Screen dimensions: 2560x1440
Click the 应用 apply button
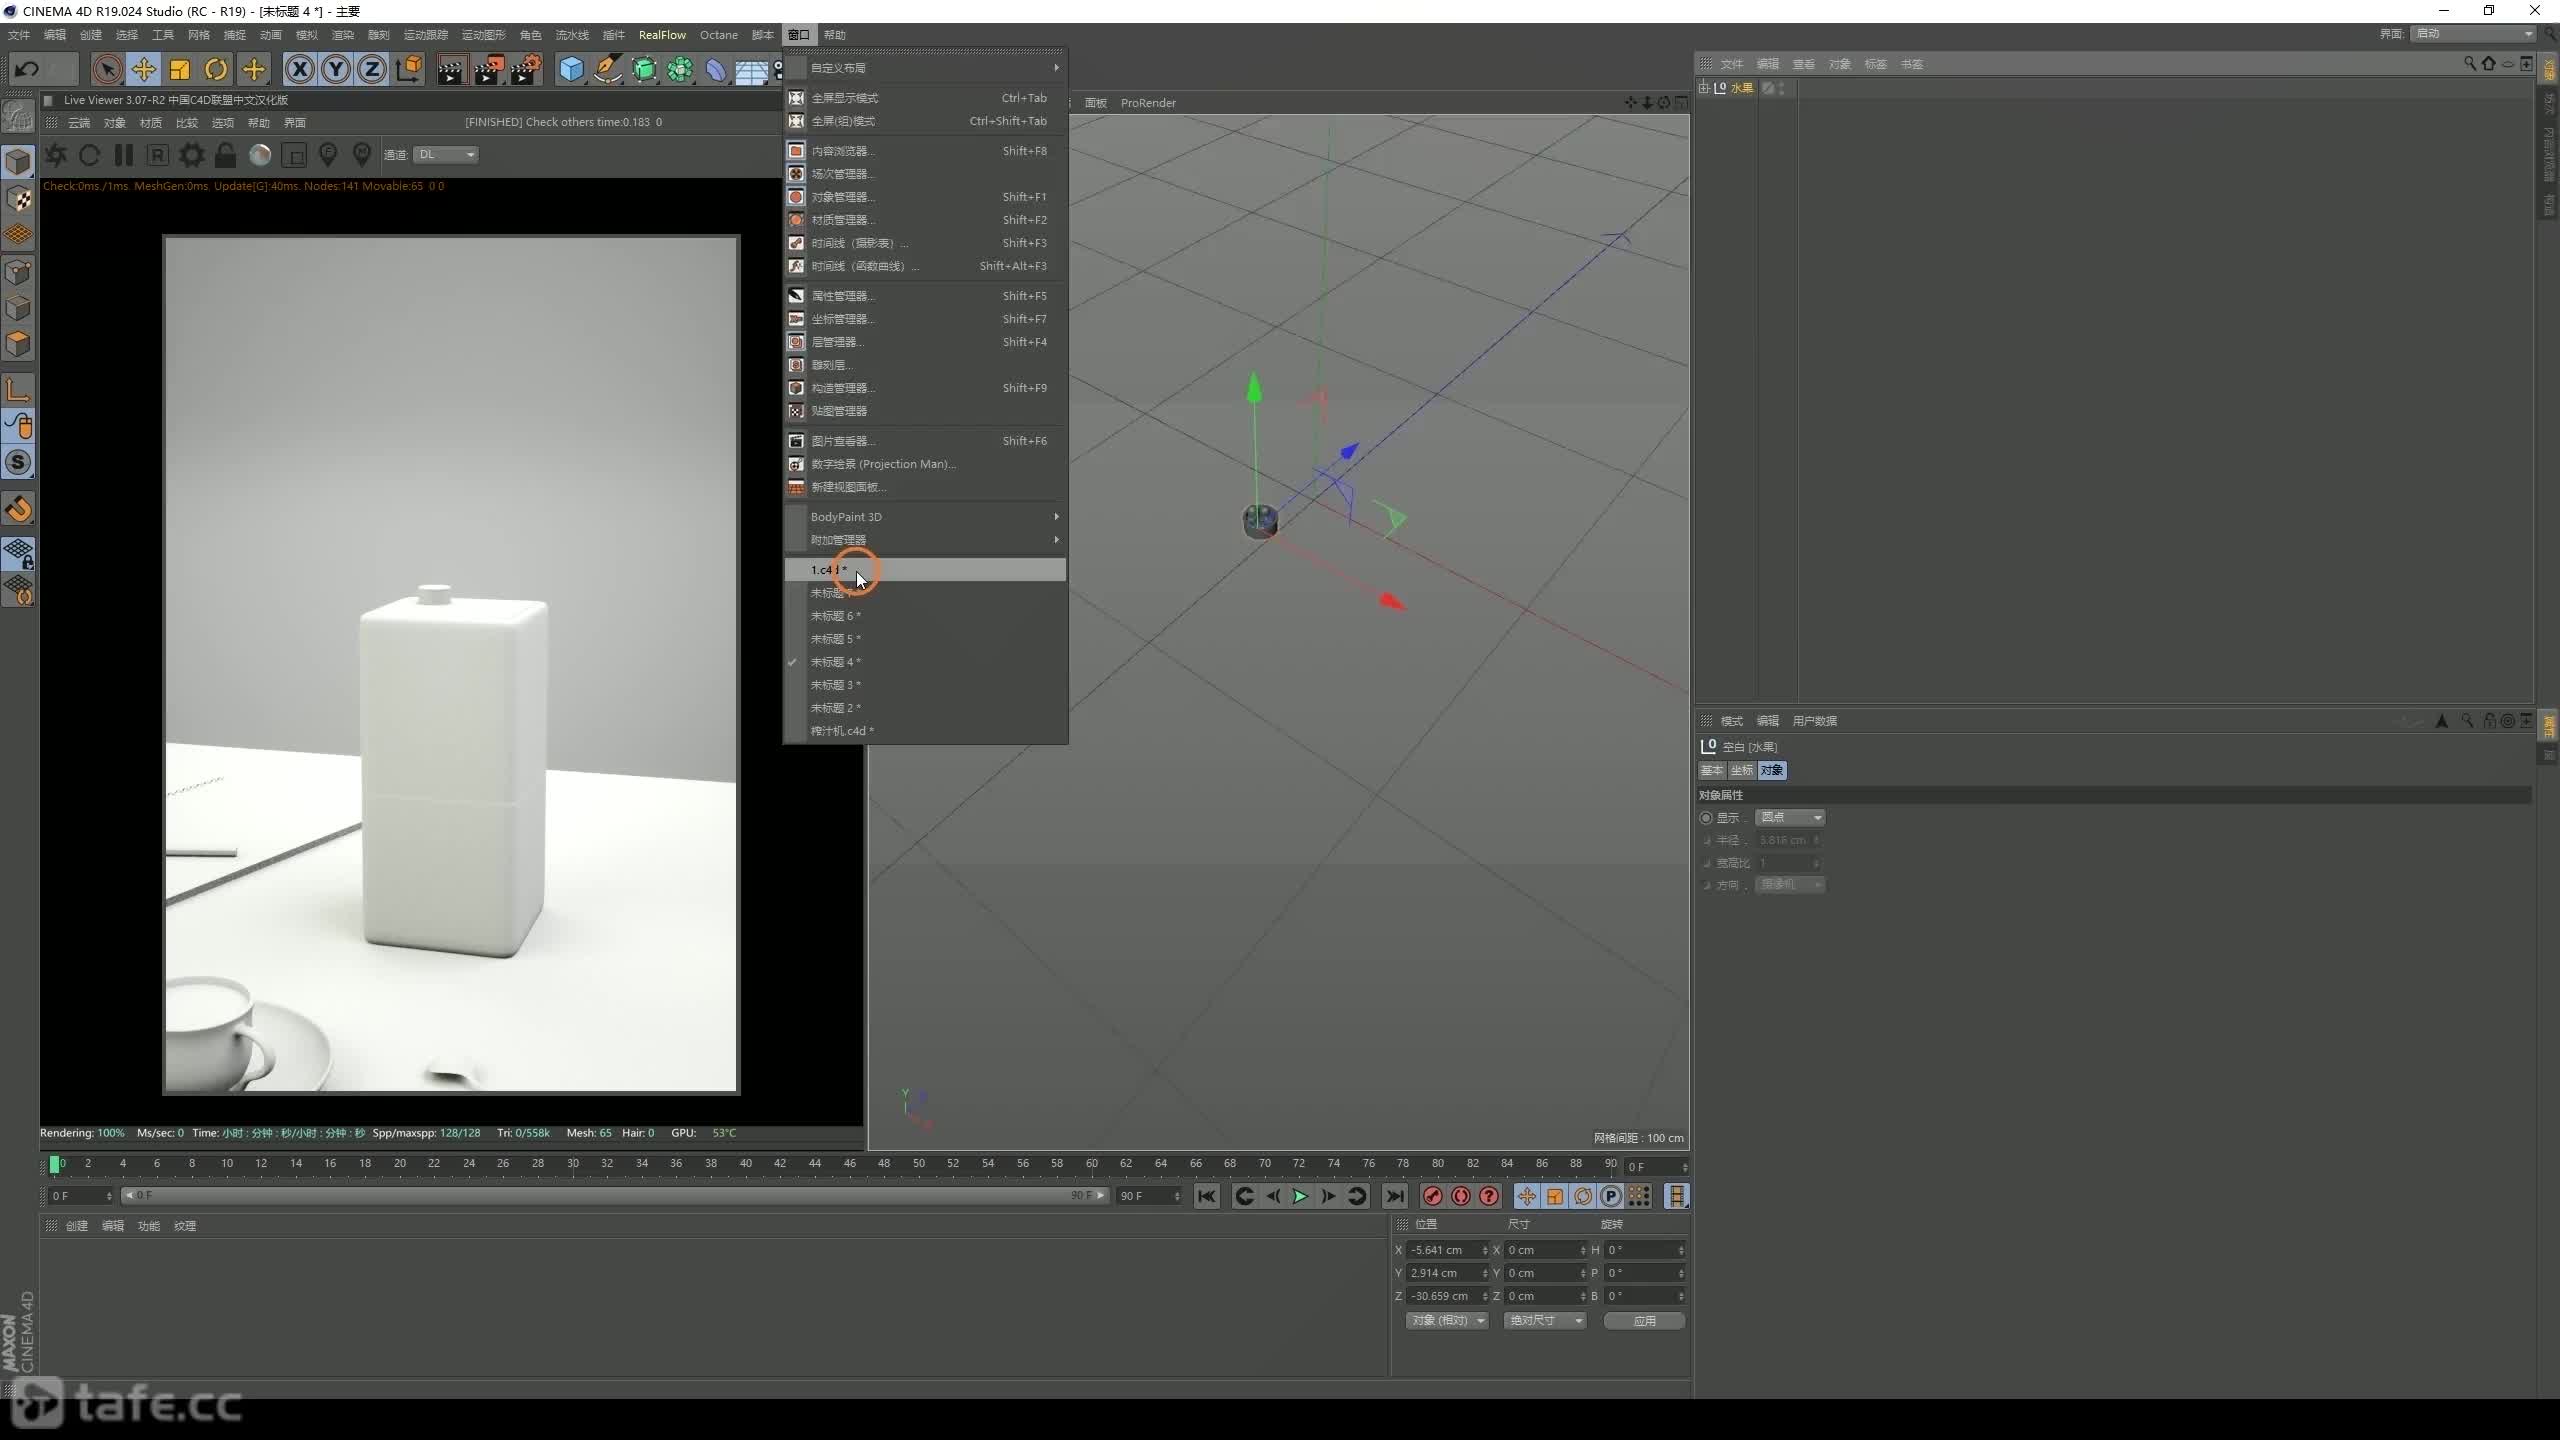[x=1645, y=1321]
